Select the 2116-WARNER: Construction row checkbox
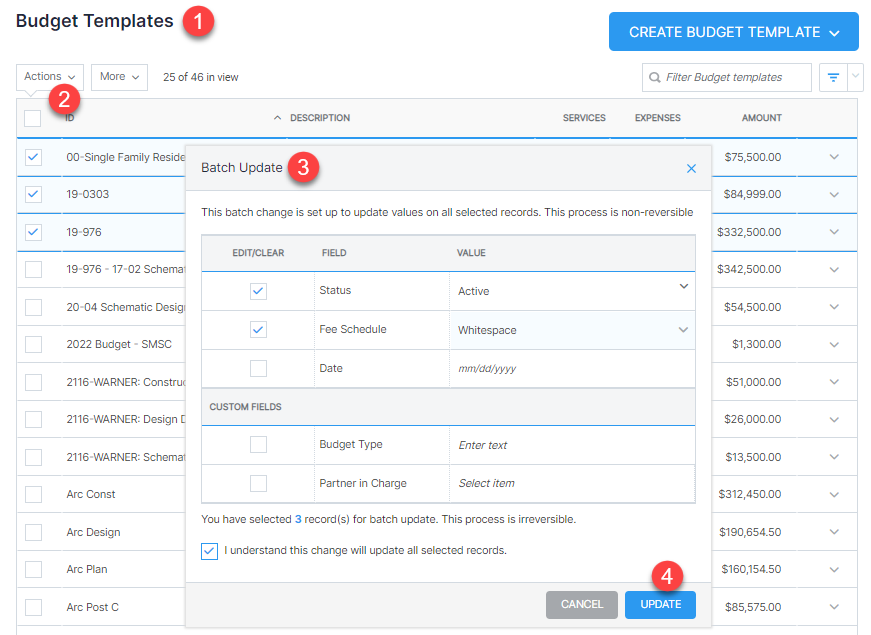 click(x=33, y=382)
